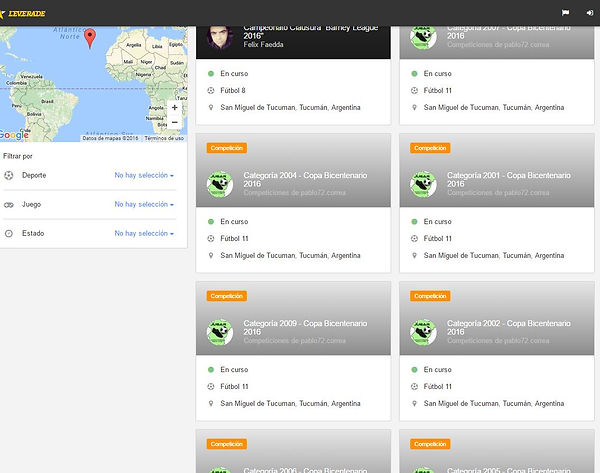Open the Juego filter dropdown
Screen dimensions: 600x473
pyautogui.click(x=144, y=204)
